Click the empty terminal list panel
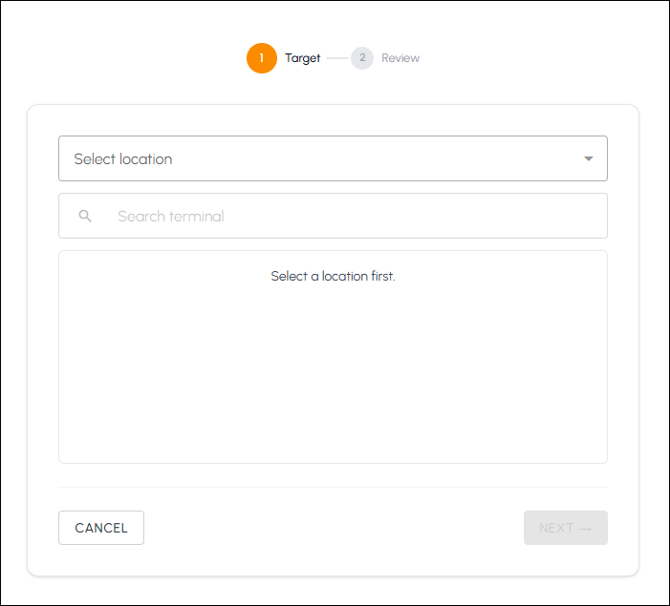This screenshot has height=606, width=670. coord(333,357)
